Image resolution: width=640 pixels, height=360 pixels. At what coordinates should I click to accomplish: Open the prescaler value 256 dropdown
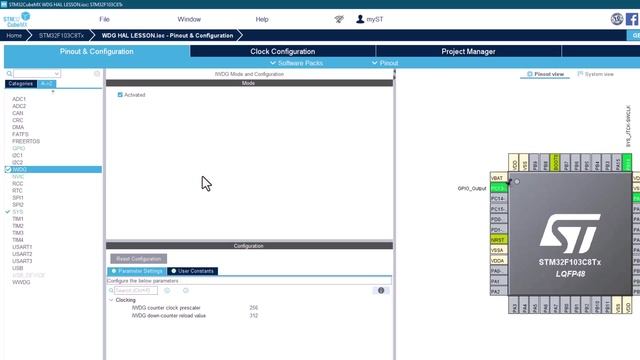pyautogui.click(x=253, y=308)
